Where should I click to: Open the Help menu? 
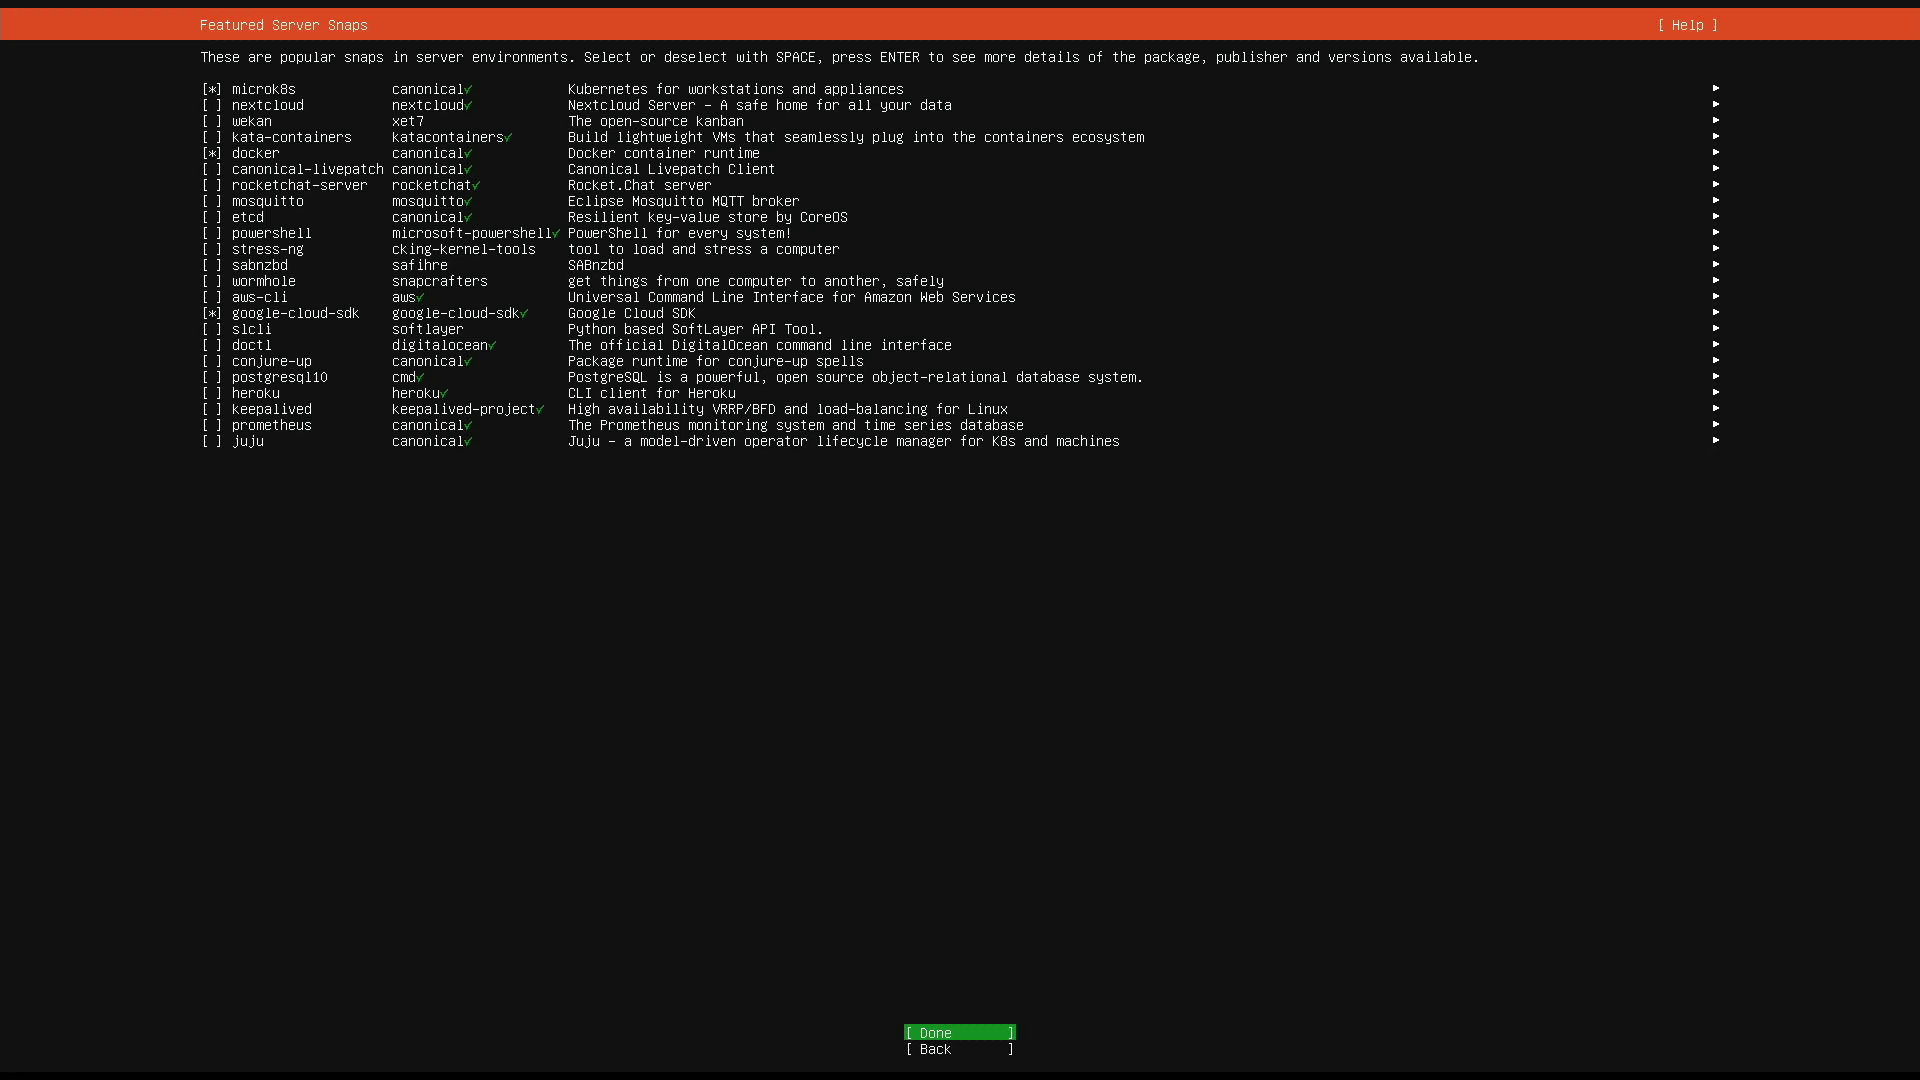pos(1687,25)
